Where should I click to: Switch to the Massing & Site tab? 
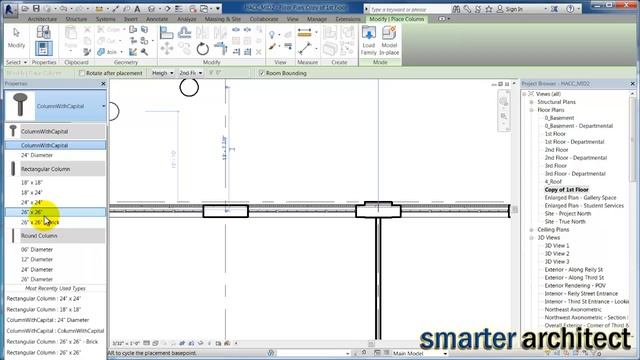[223, 19]
